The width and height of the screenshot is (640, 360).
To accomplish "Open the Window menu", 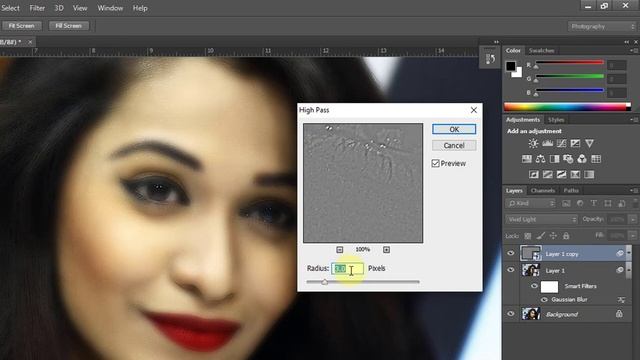I will click(x=110, y=8).
